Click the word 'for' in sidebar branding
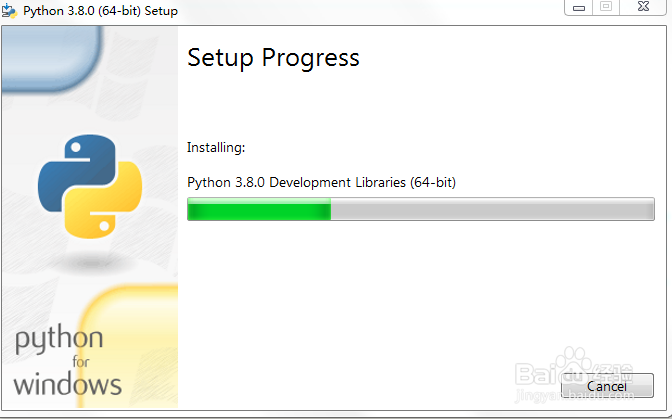This screenshot has width=672, height=419. pos(81,362)
